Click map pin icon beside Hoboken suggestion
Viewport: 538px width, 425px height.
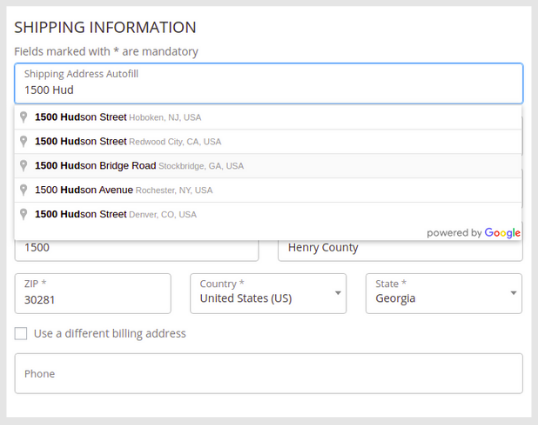(x=23, y=117)
